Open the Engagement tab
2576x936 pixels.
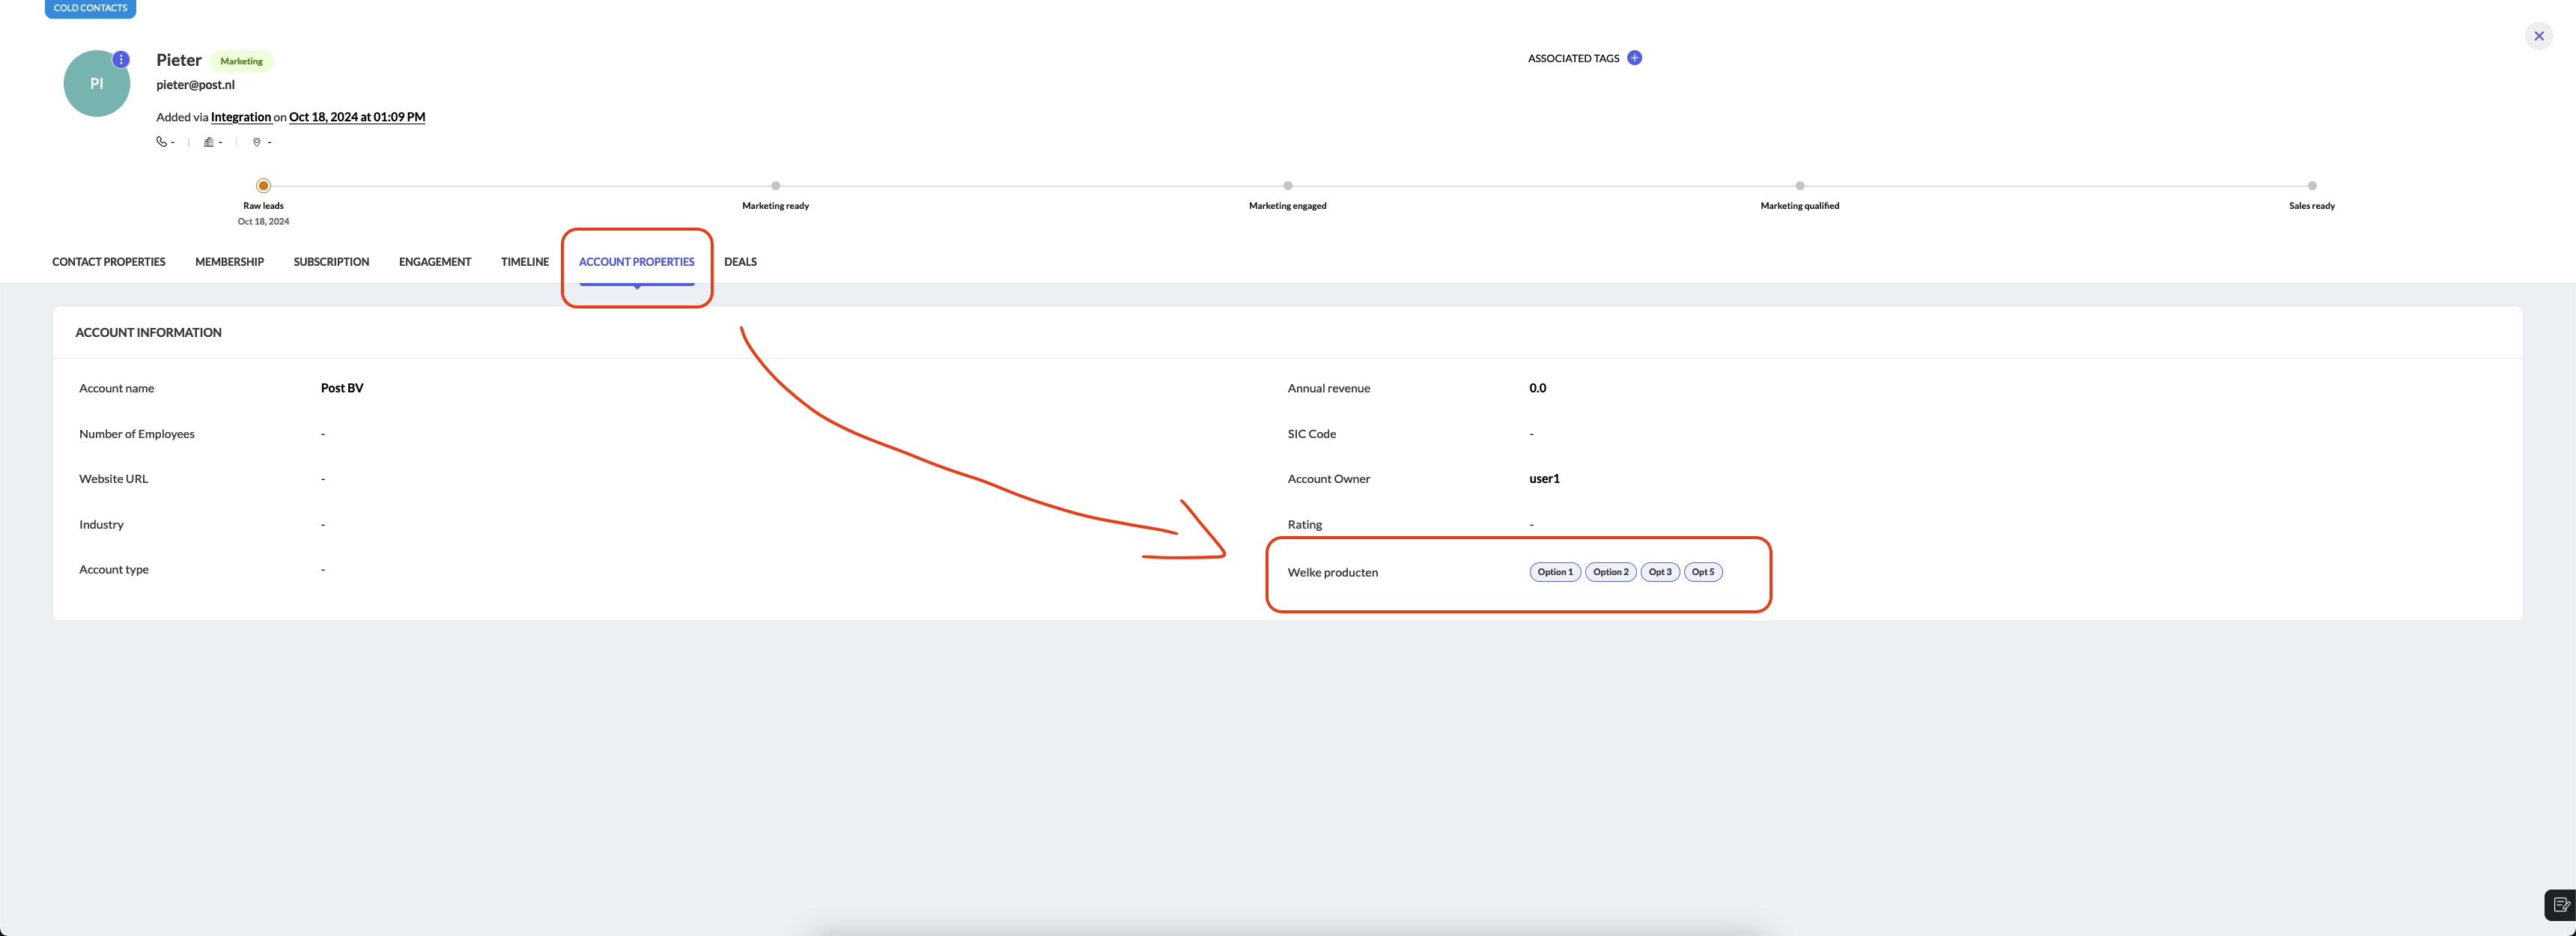435,262
